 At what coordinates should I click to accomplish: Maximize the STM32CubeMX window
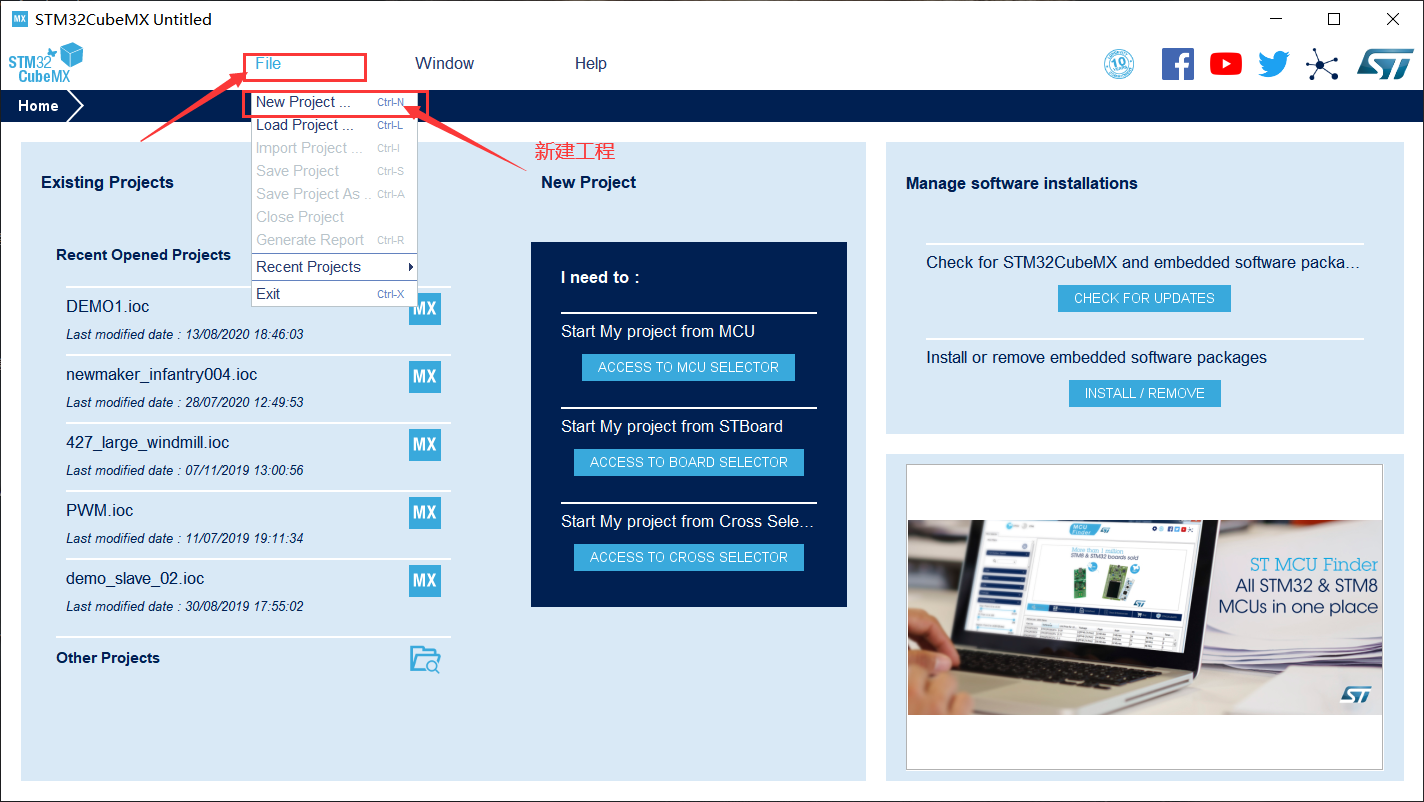[x=1334, y=19]
